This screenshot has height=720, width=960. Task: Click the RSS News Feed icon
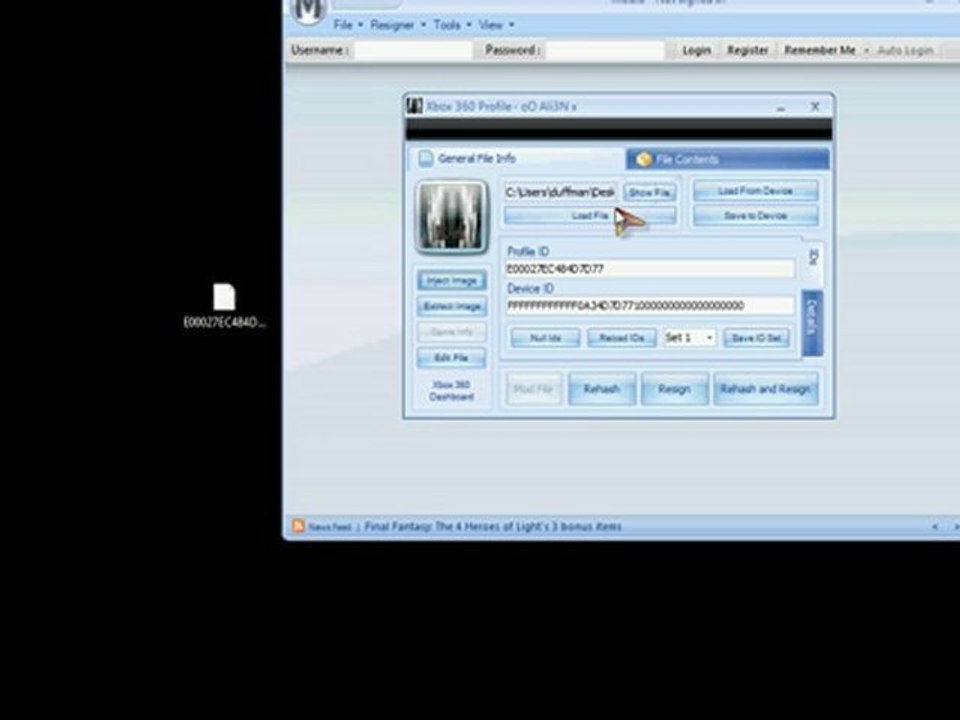click(x=298, y=526)
